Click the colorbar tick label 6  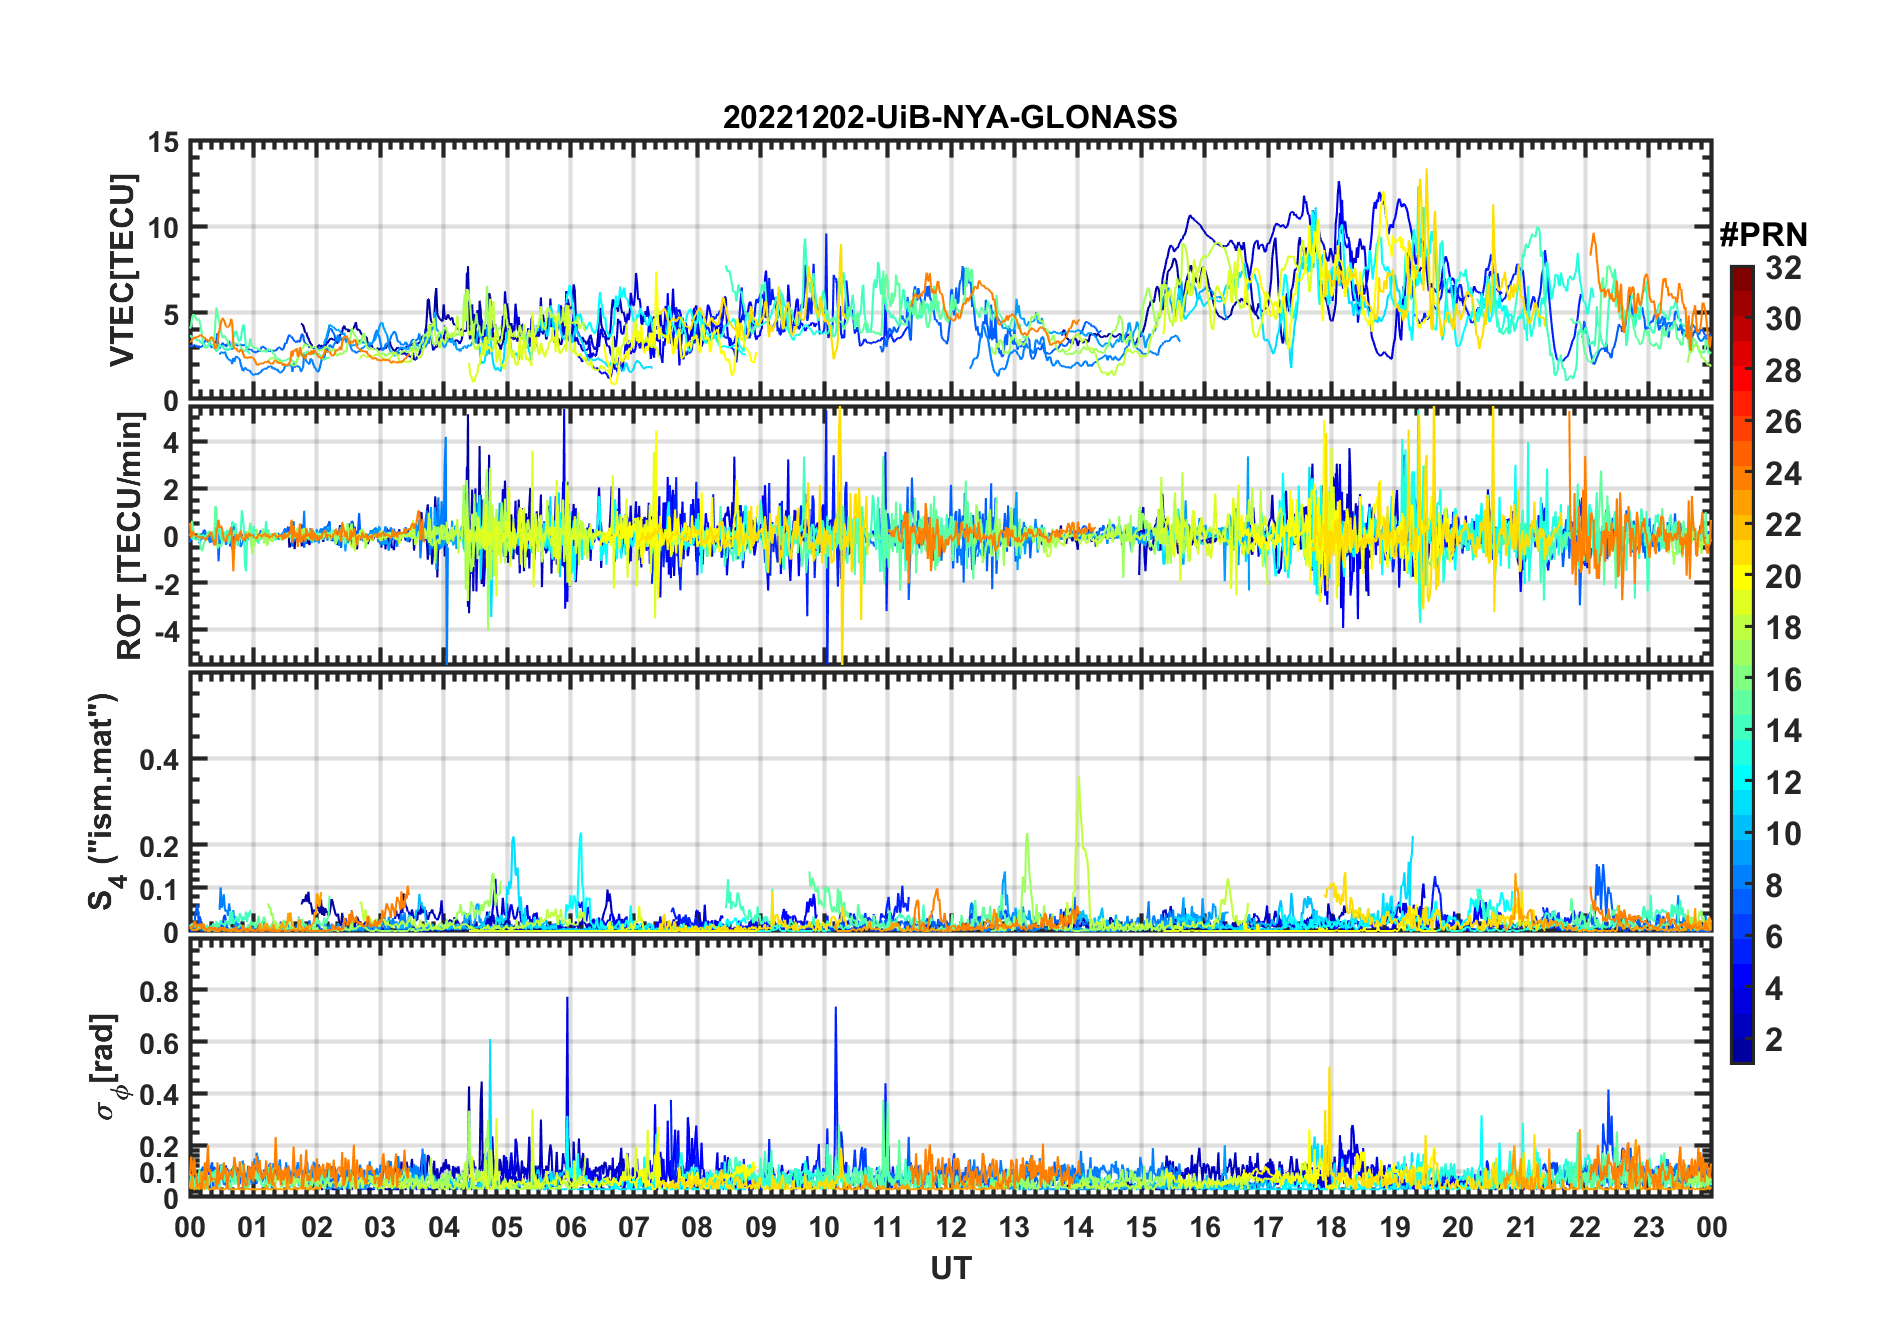(x=1774, y=937)
